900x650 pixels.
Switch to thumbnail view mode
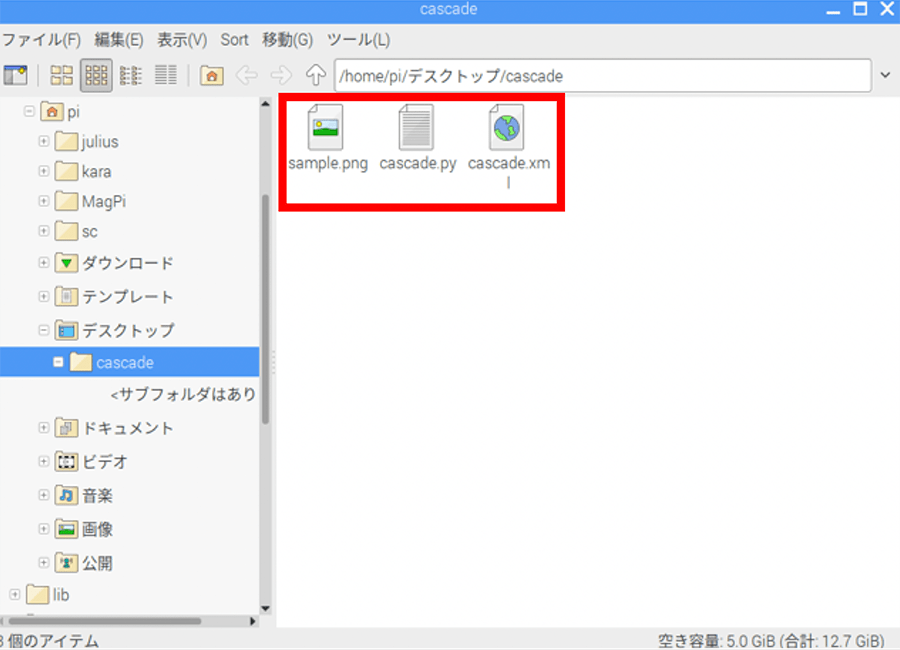(x=96, y=75)
